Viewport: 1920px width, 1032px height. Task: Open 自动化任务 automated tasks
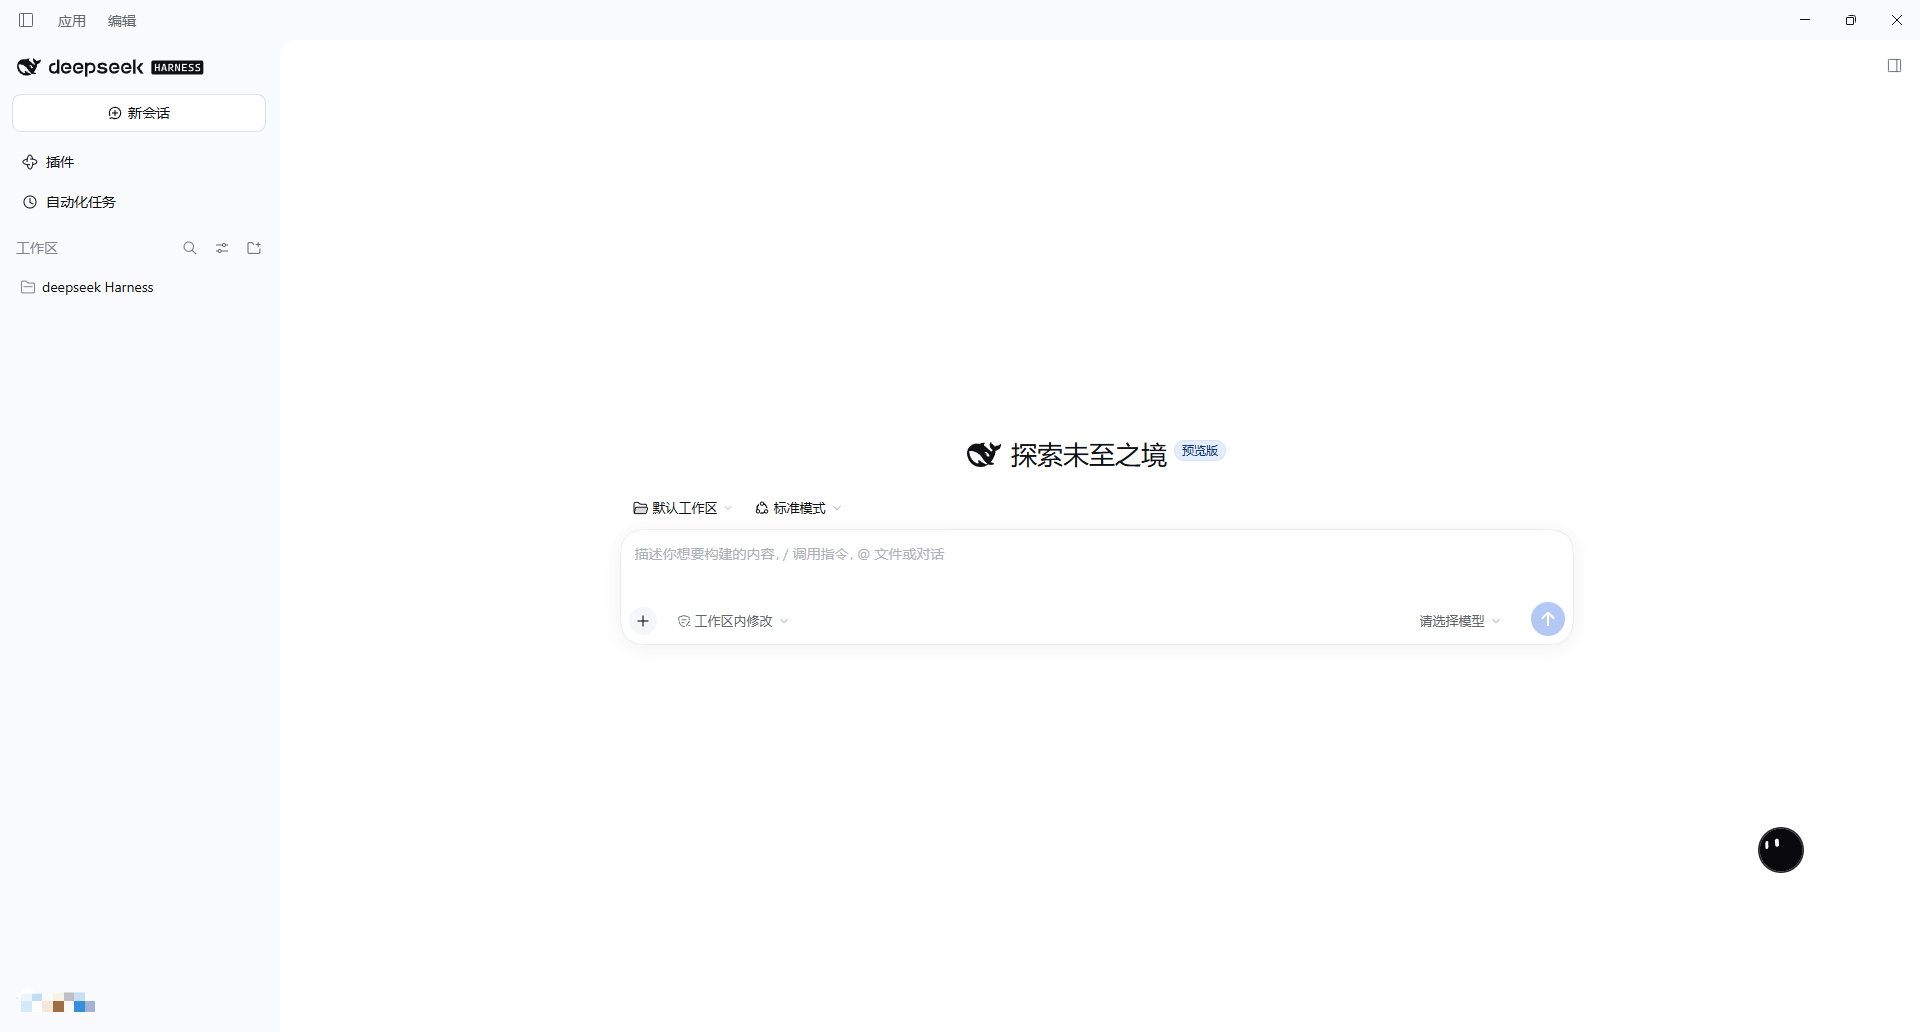70,202
